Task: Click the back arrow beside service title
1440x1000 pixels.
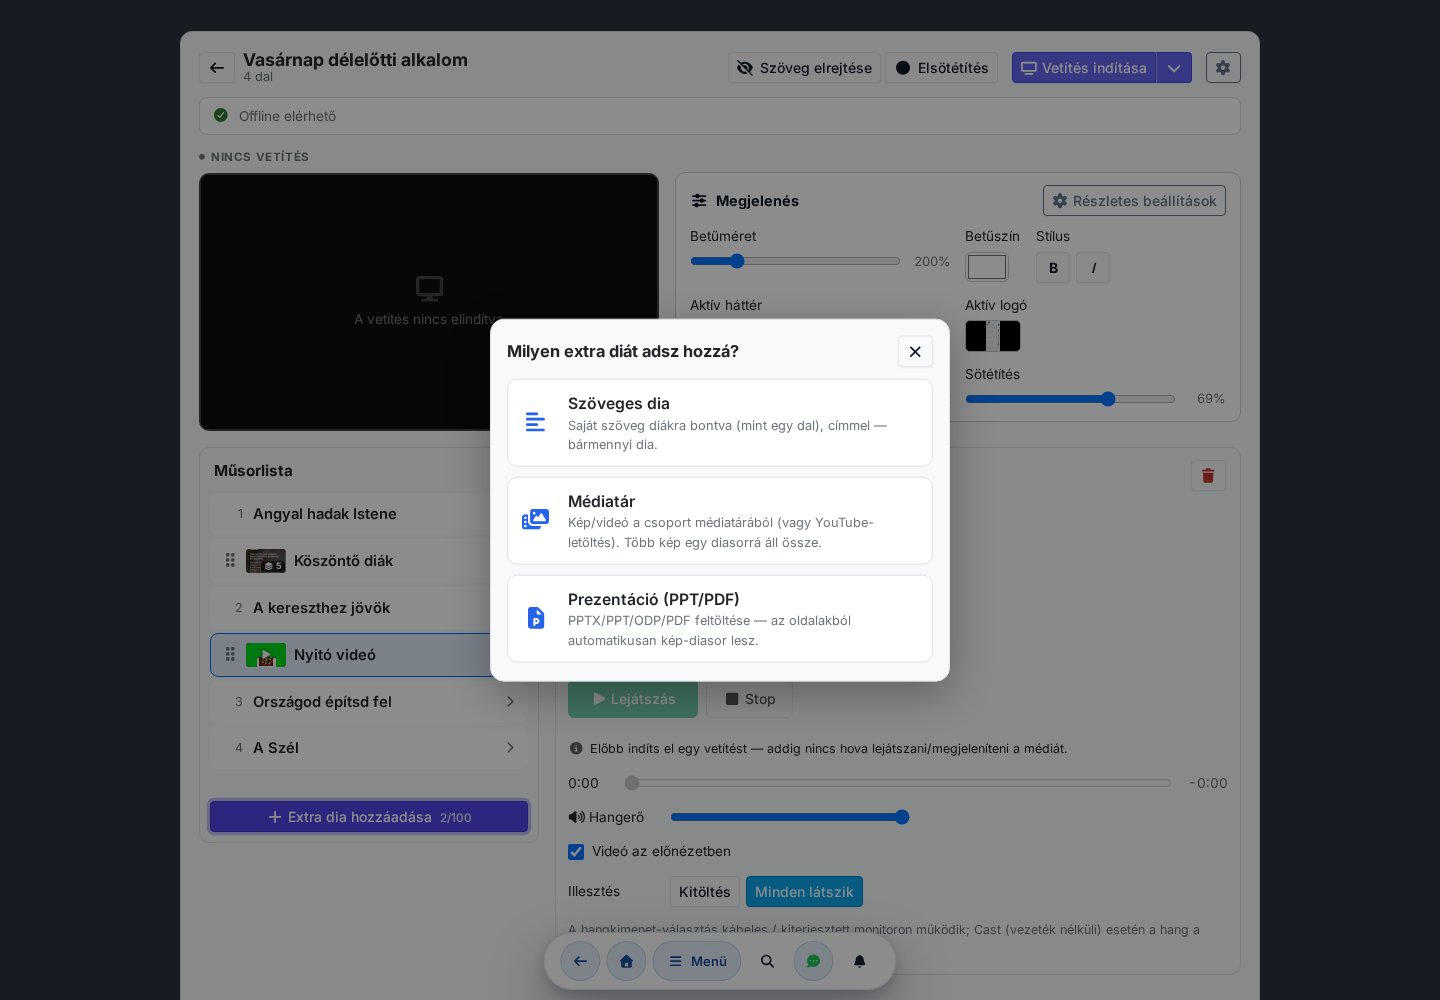Action: click(x=217, y=68)
